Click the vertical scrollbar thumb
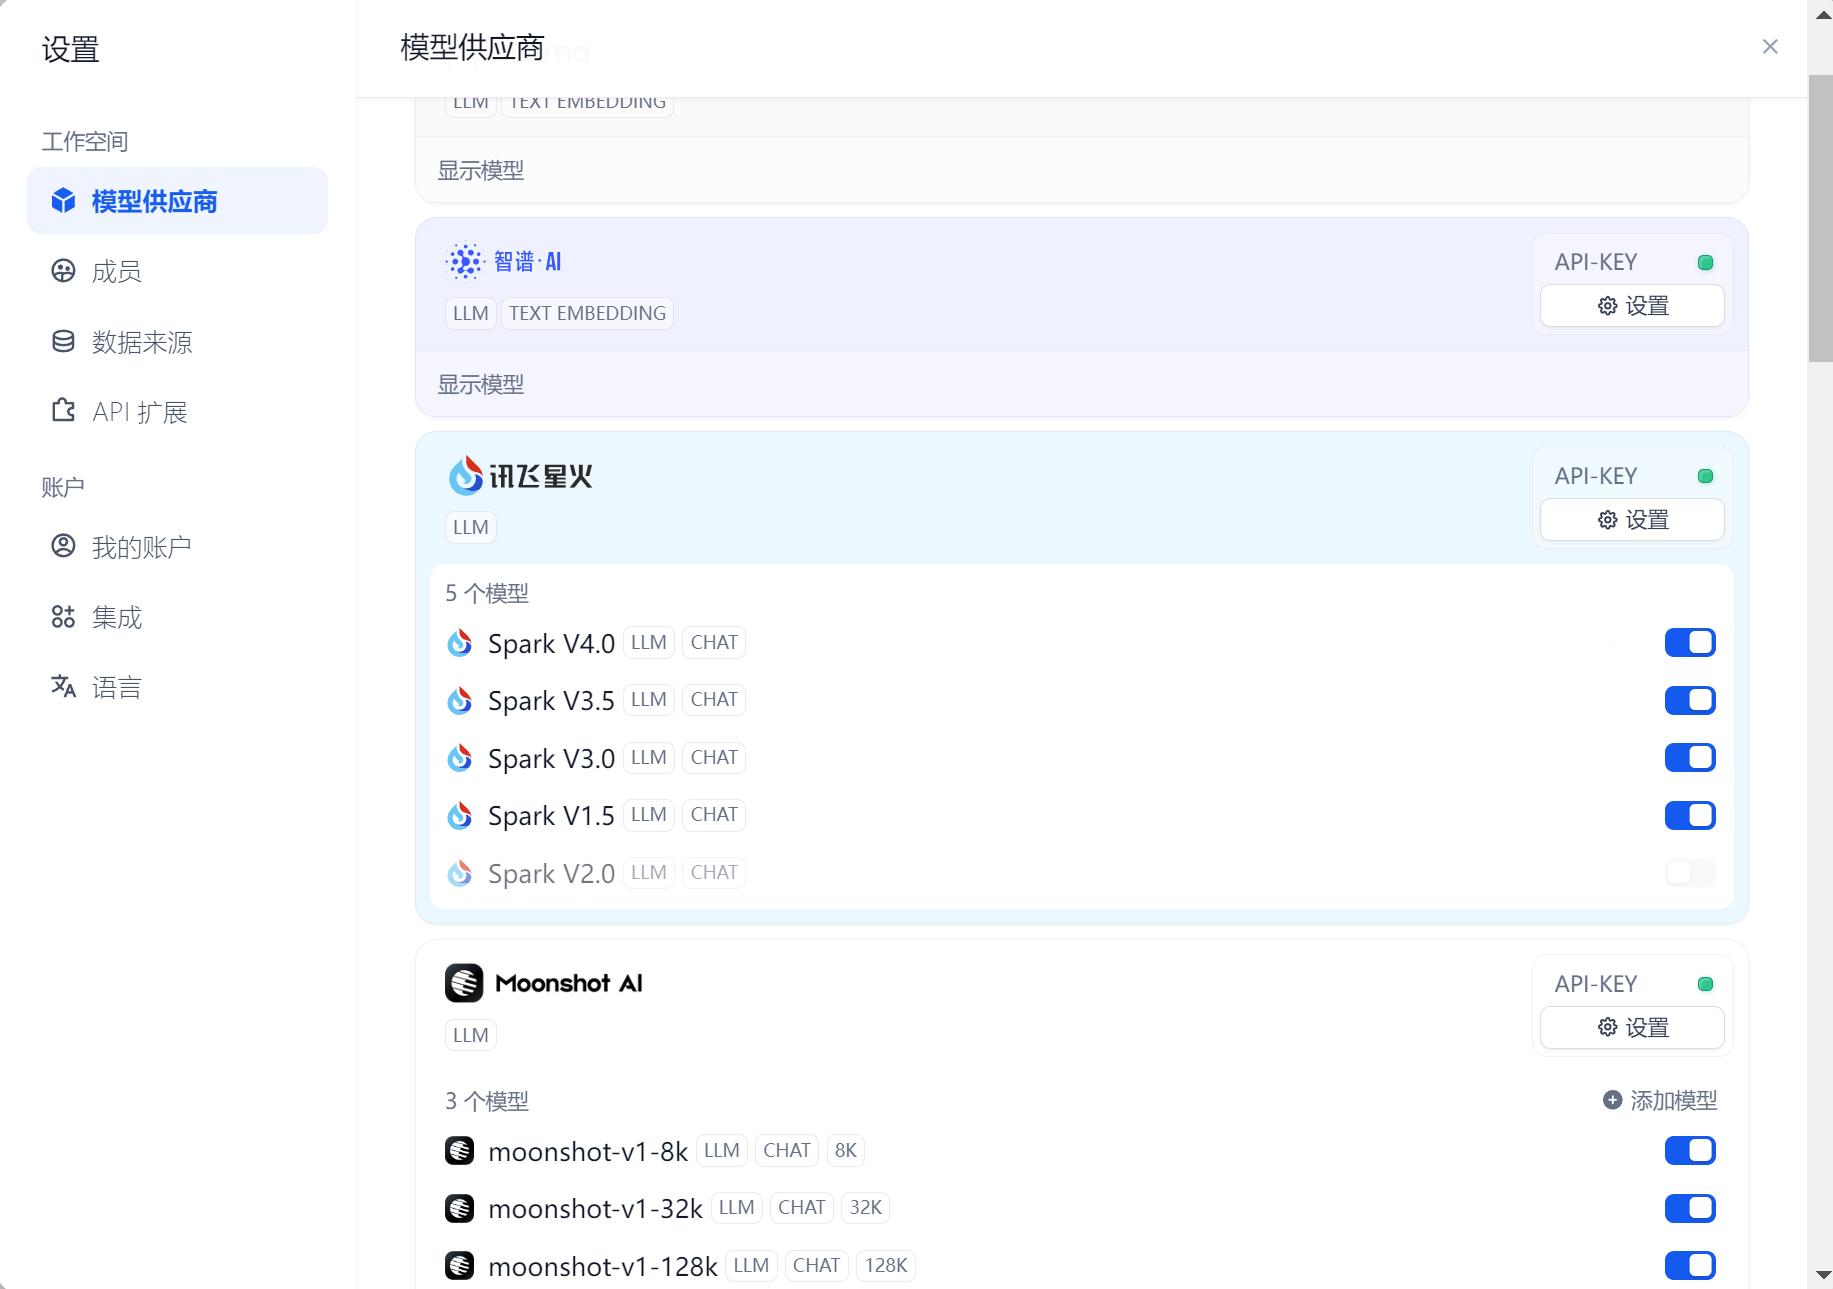This screenshot has height=1289, width=1833. click(x=1820, y=218)
